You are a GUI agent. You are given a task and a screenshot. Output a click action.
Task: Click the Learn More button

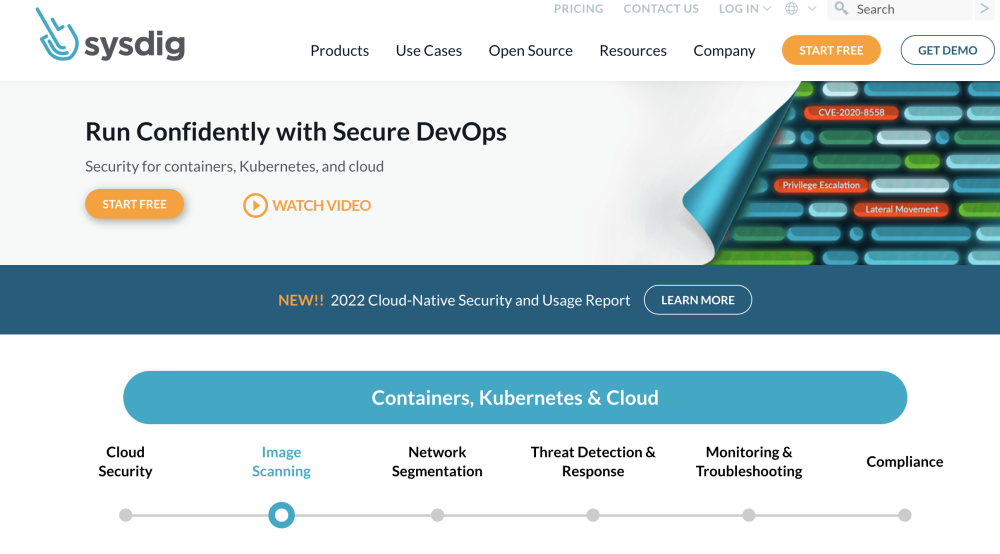coord(698,300)
